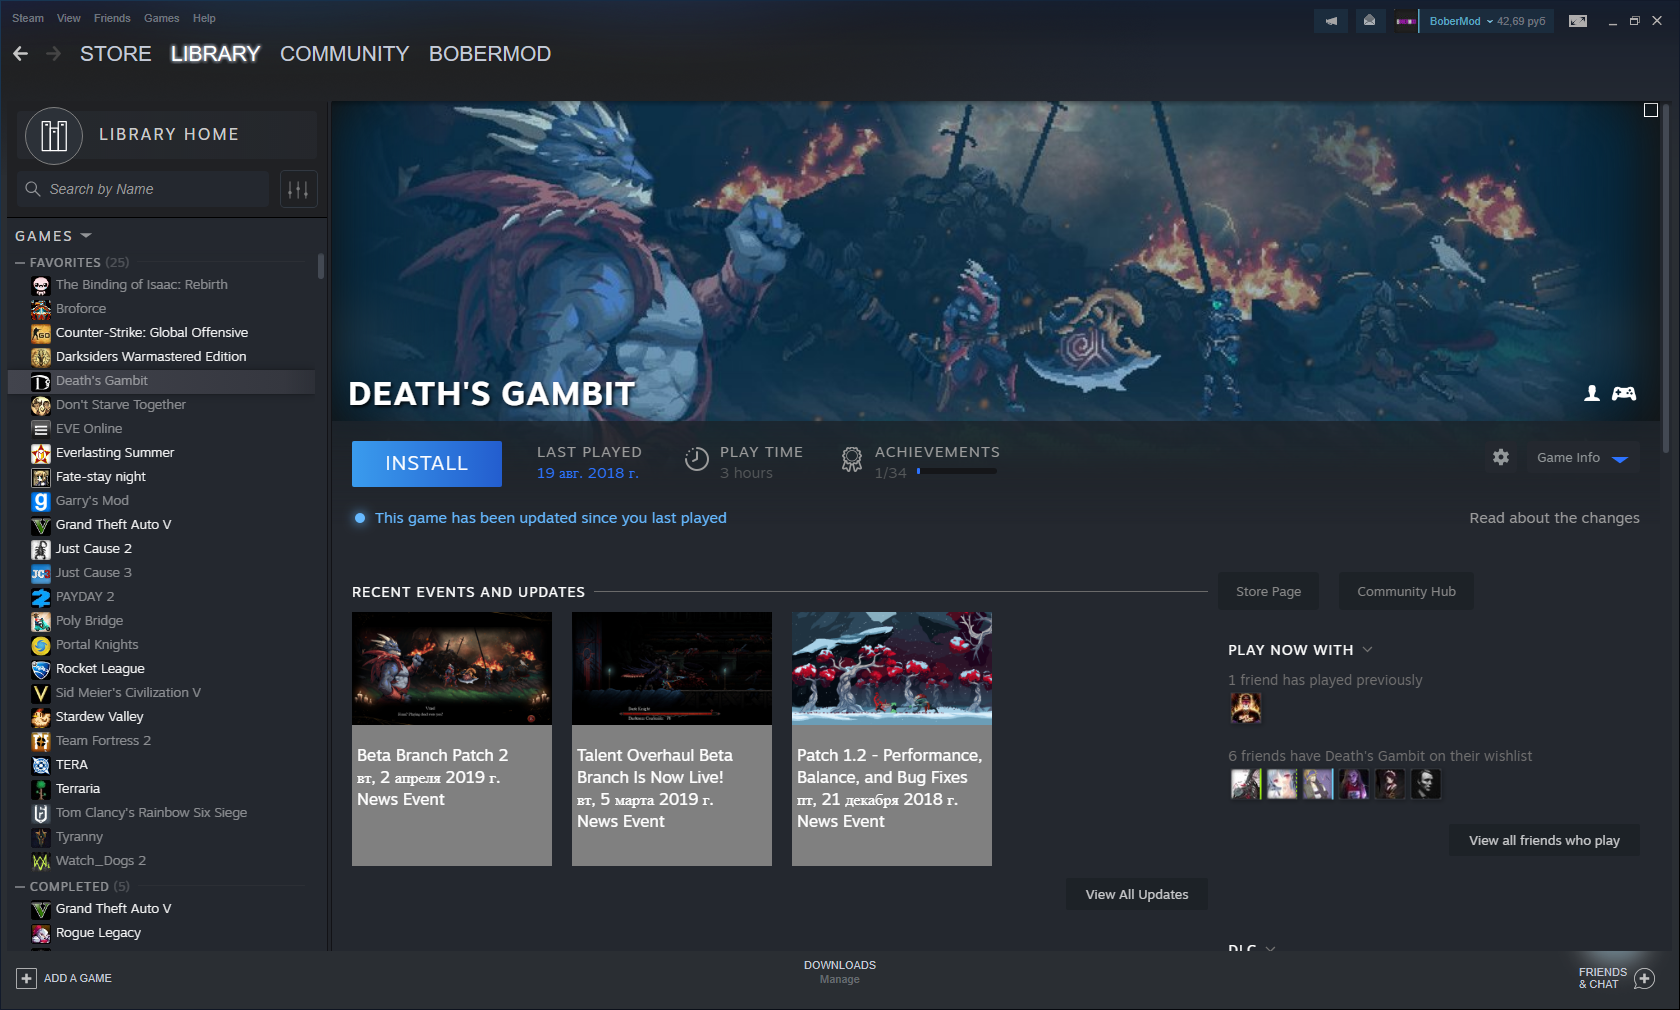Screen dimensions: 1680x1010
Task: Open Talent Overhaul Beta Branch news card
Action: 672,739
